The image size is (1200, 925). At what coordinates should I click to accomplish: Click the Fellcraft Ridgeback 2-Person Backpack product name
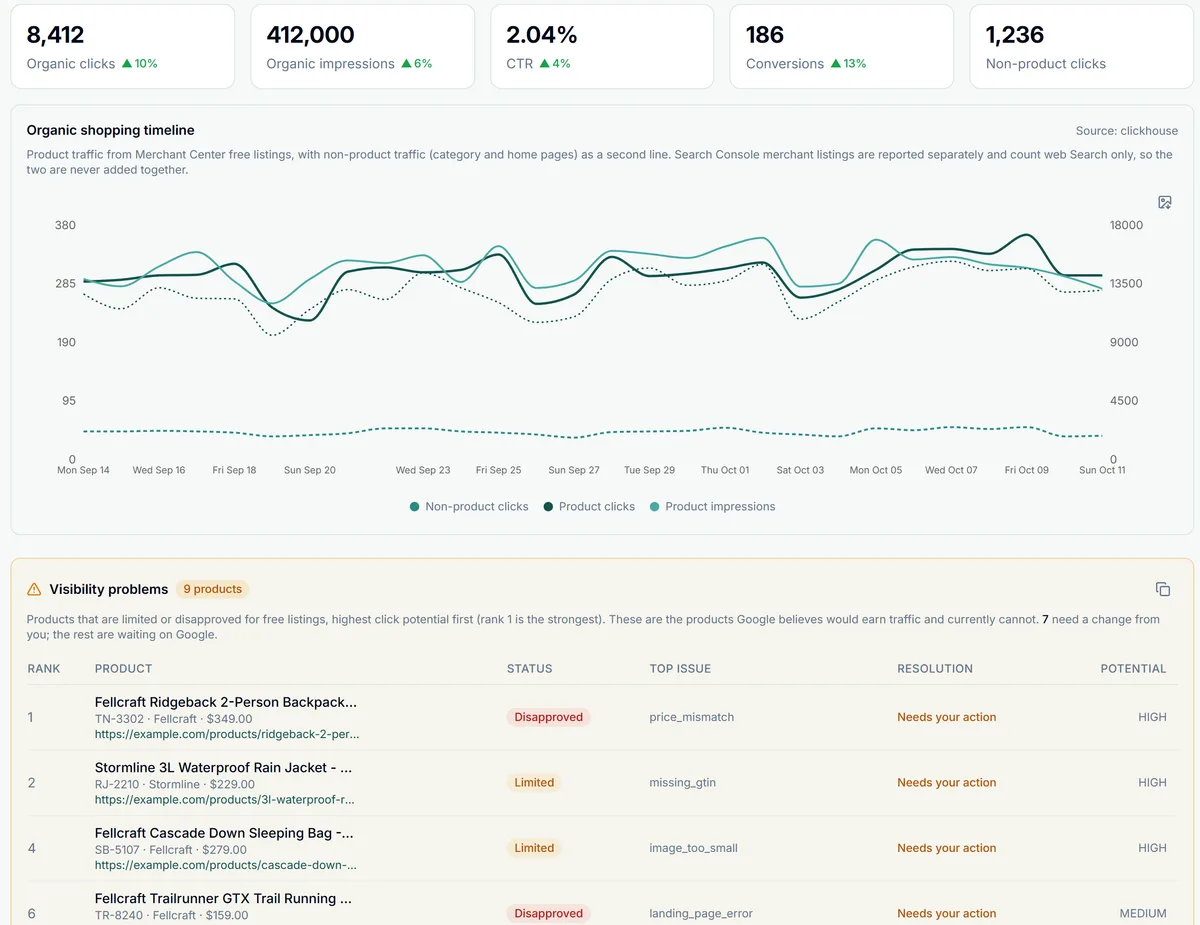pyautogui.click(x=226, y=702)
